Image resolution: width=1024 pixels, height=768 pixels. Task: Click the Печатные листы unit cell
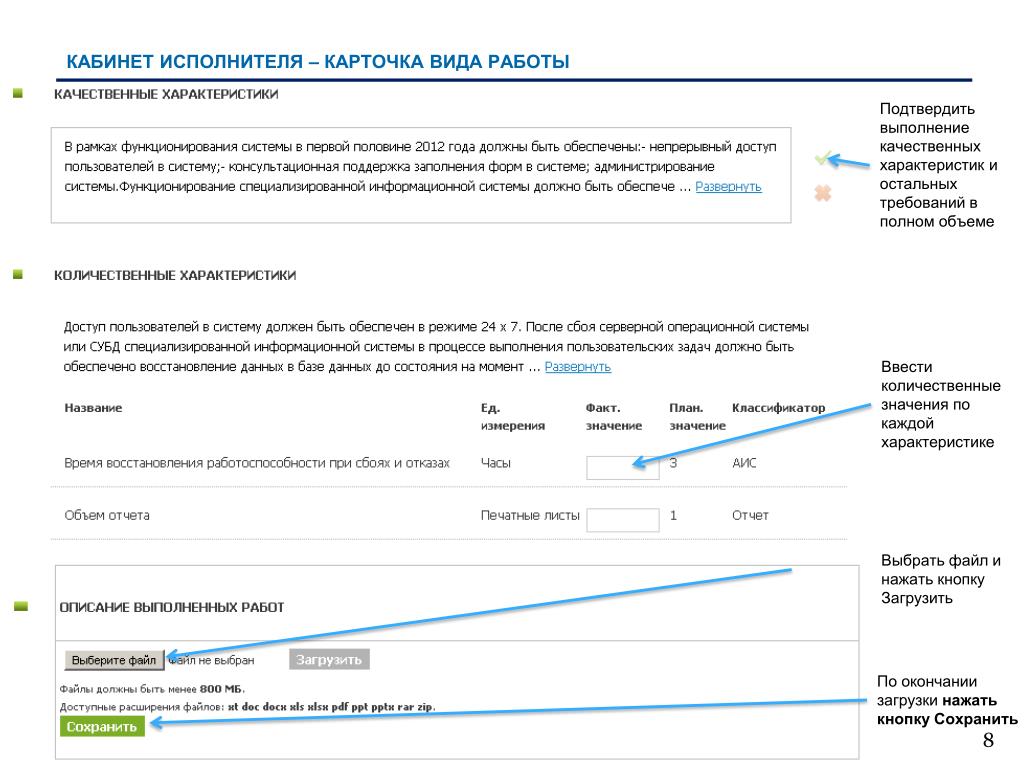[530, 515]
